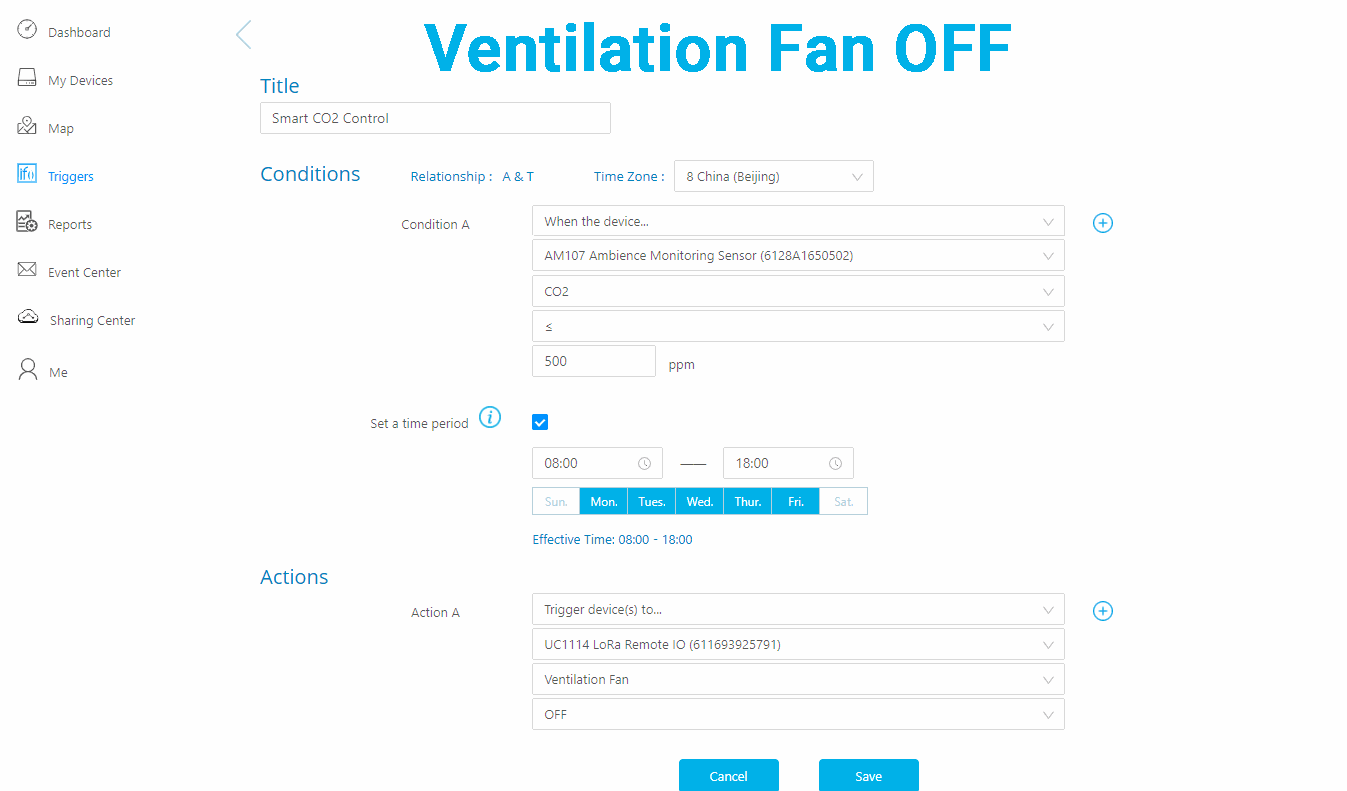The width and height of the screenshot is (1347, 791).
Task: Deselect Wednesday in the weekday selector
Action: point(700,502)
